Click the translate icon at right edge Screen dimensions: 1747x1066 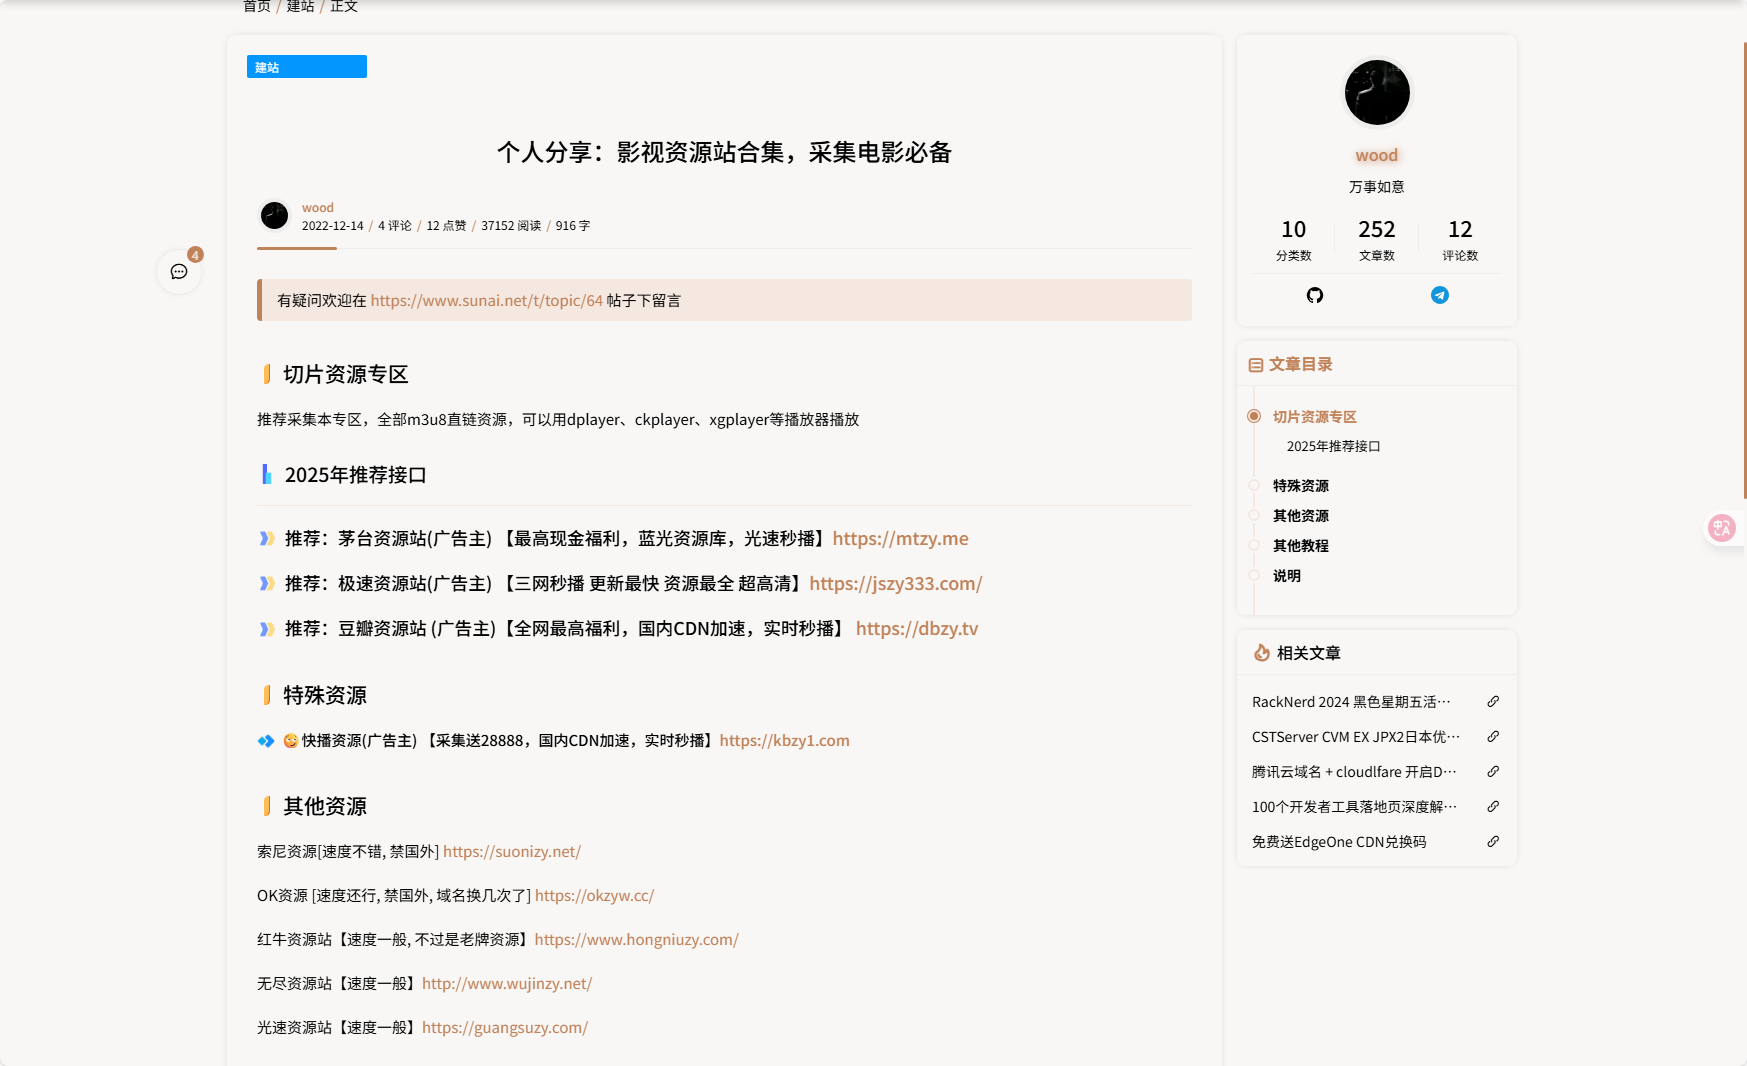click(1721, 528)
